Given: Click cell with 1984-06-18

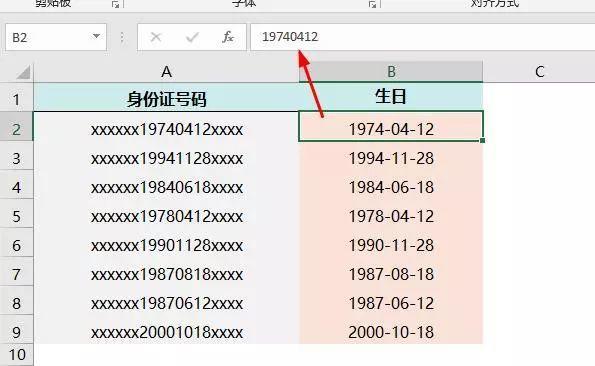Looking at the screenshot, I should pyautogui.click(x=391, y=185).
